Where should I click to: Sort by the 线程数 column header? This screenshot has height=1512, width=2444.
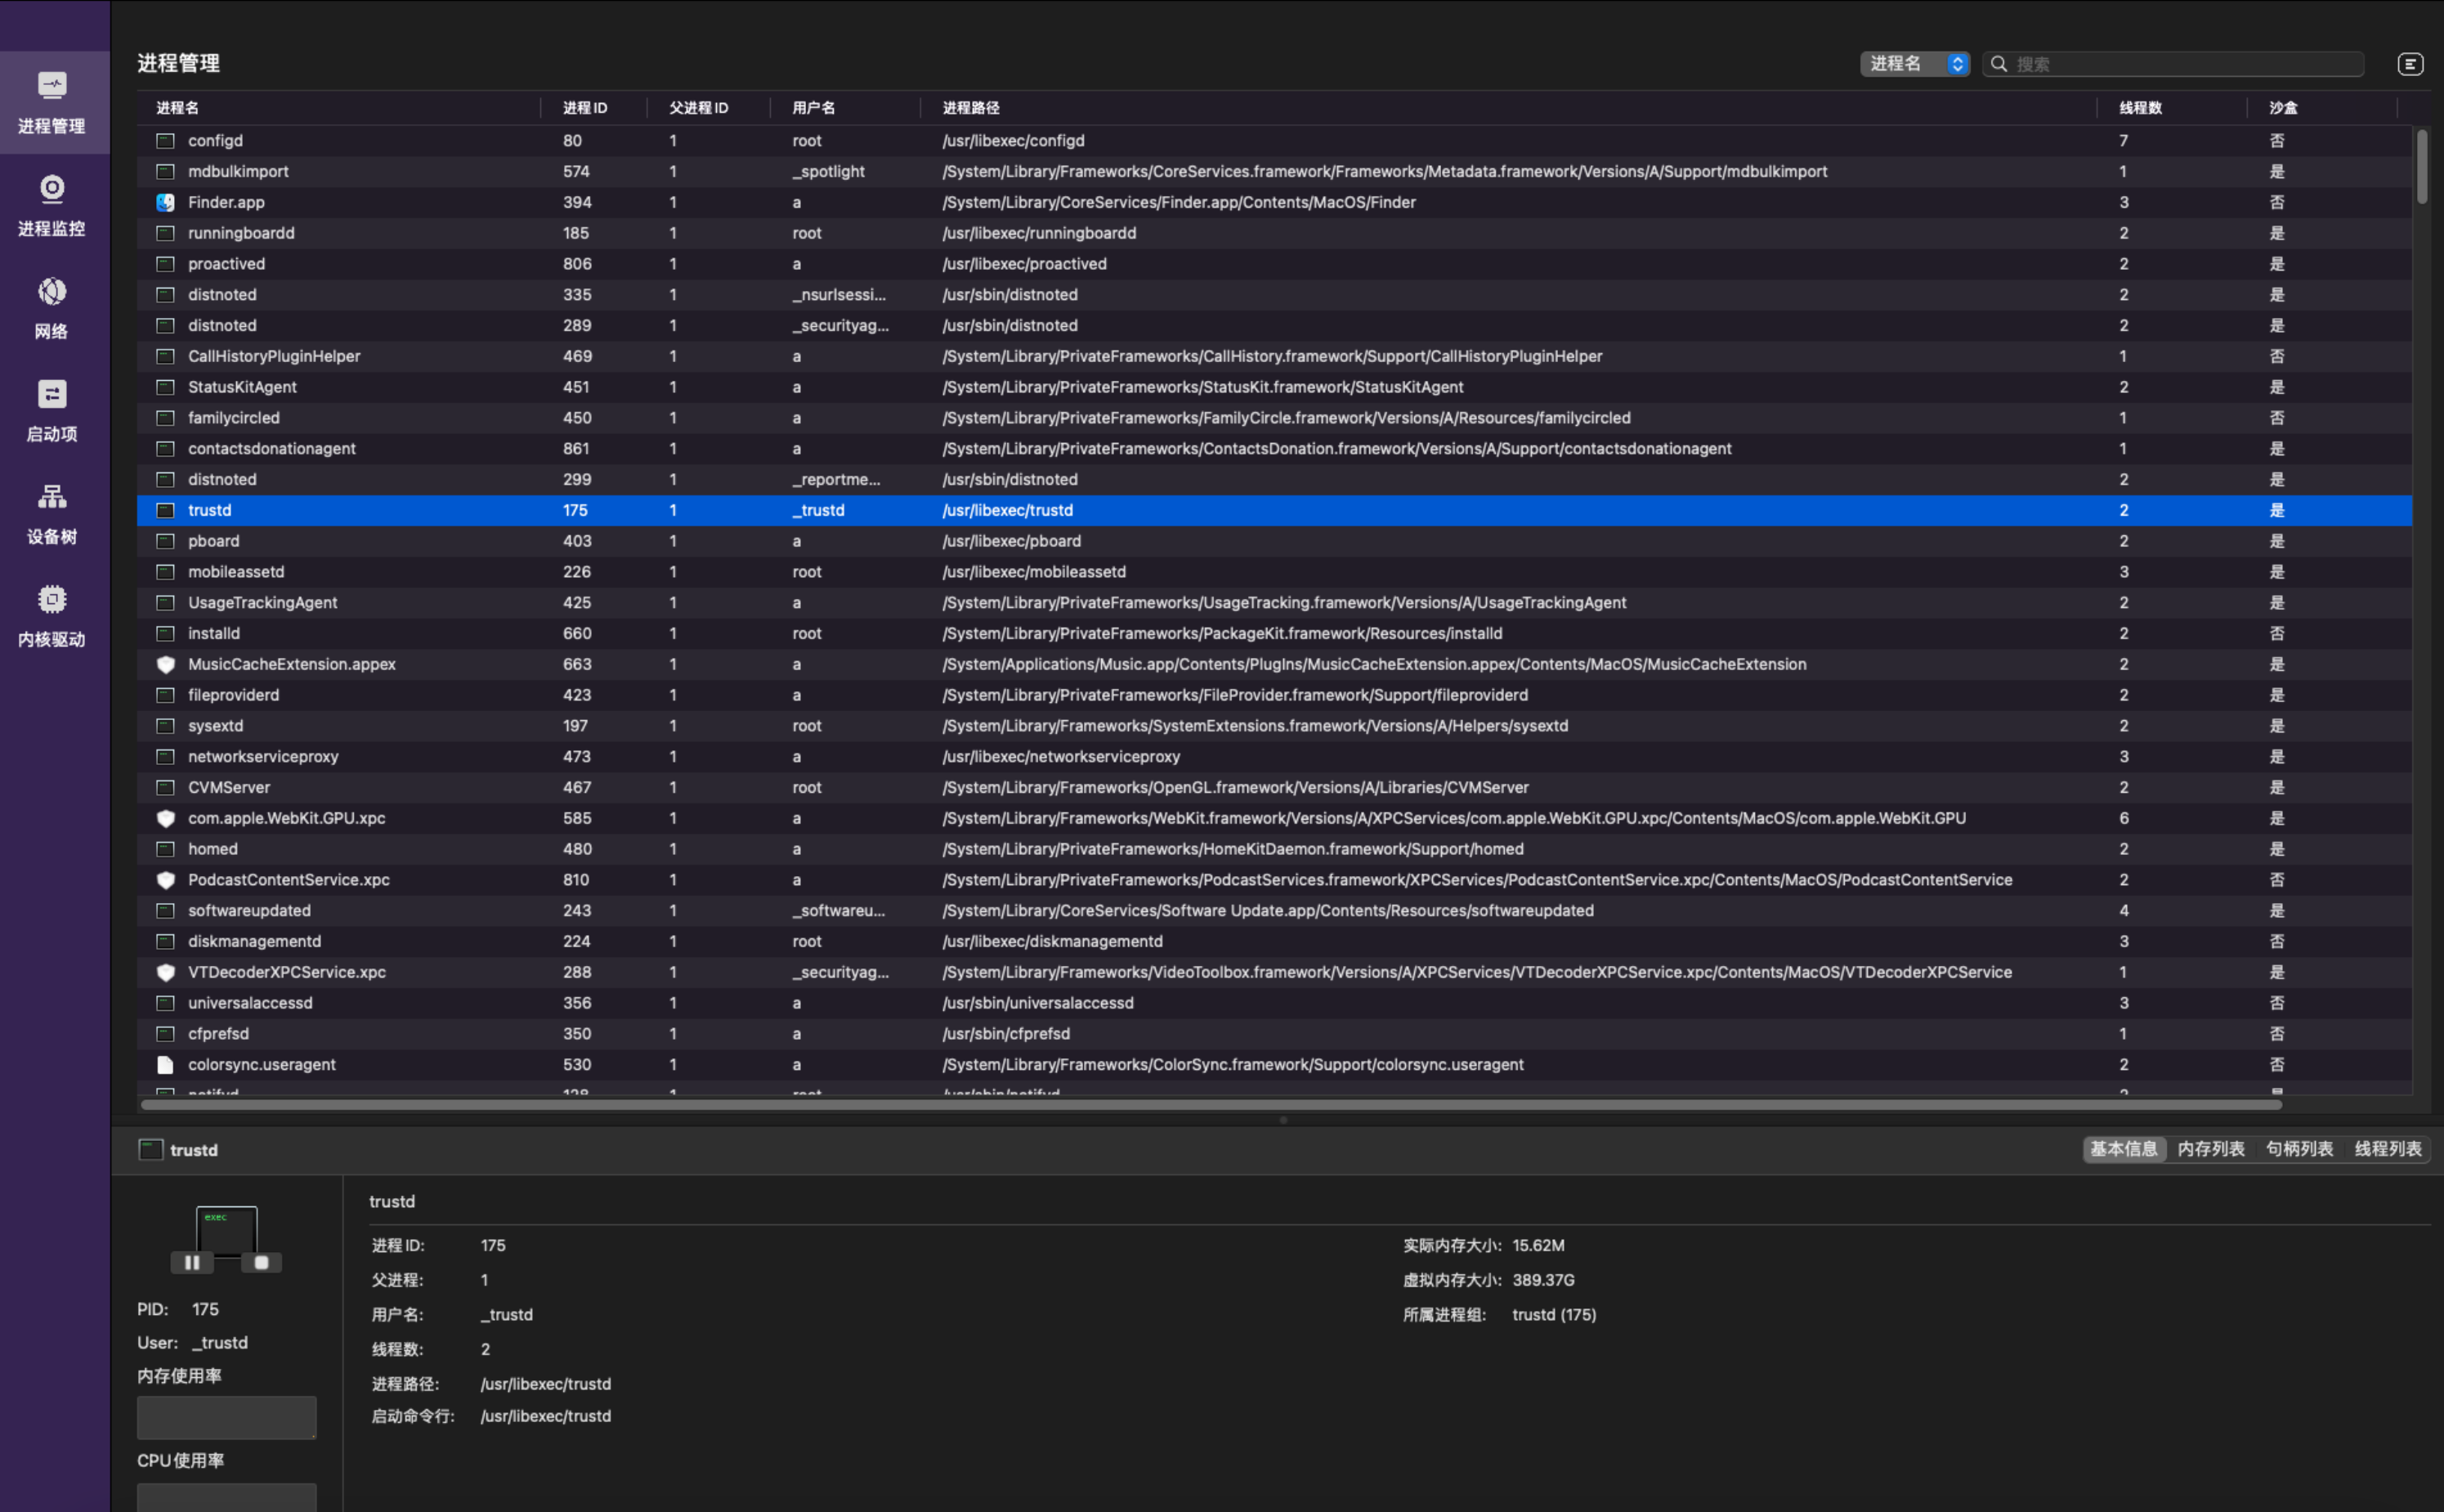tap(2140, 108)
